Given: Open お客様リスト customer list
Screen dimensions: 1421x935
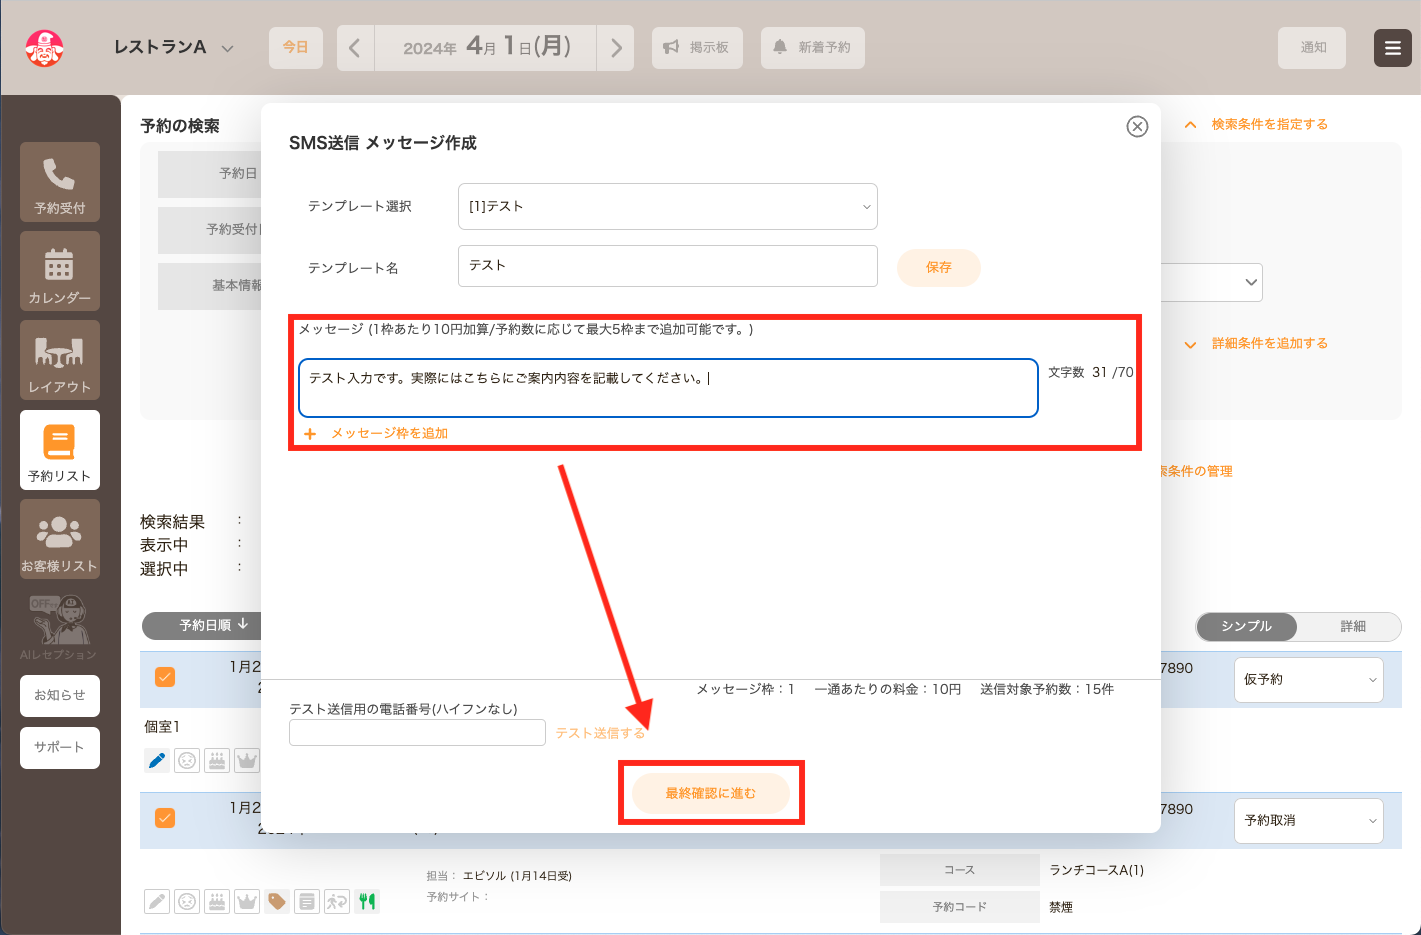Looking at the screenshot, I should (x=60, y=539).
